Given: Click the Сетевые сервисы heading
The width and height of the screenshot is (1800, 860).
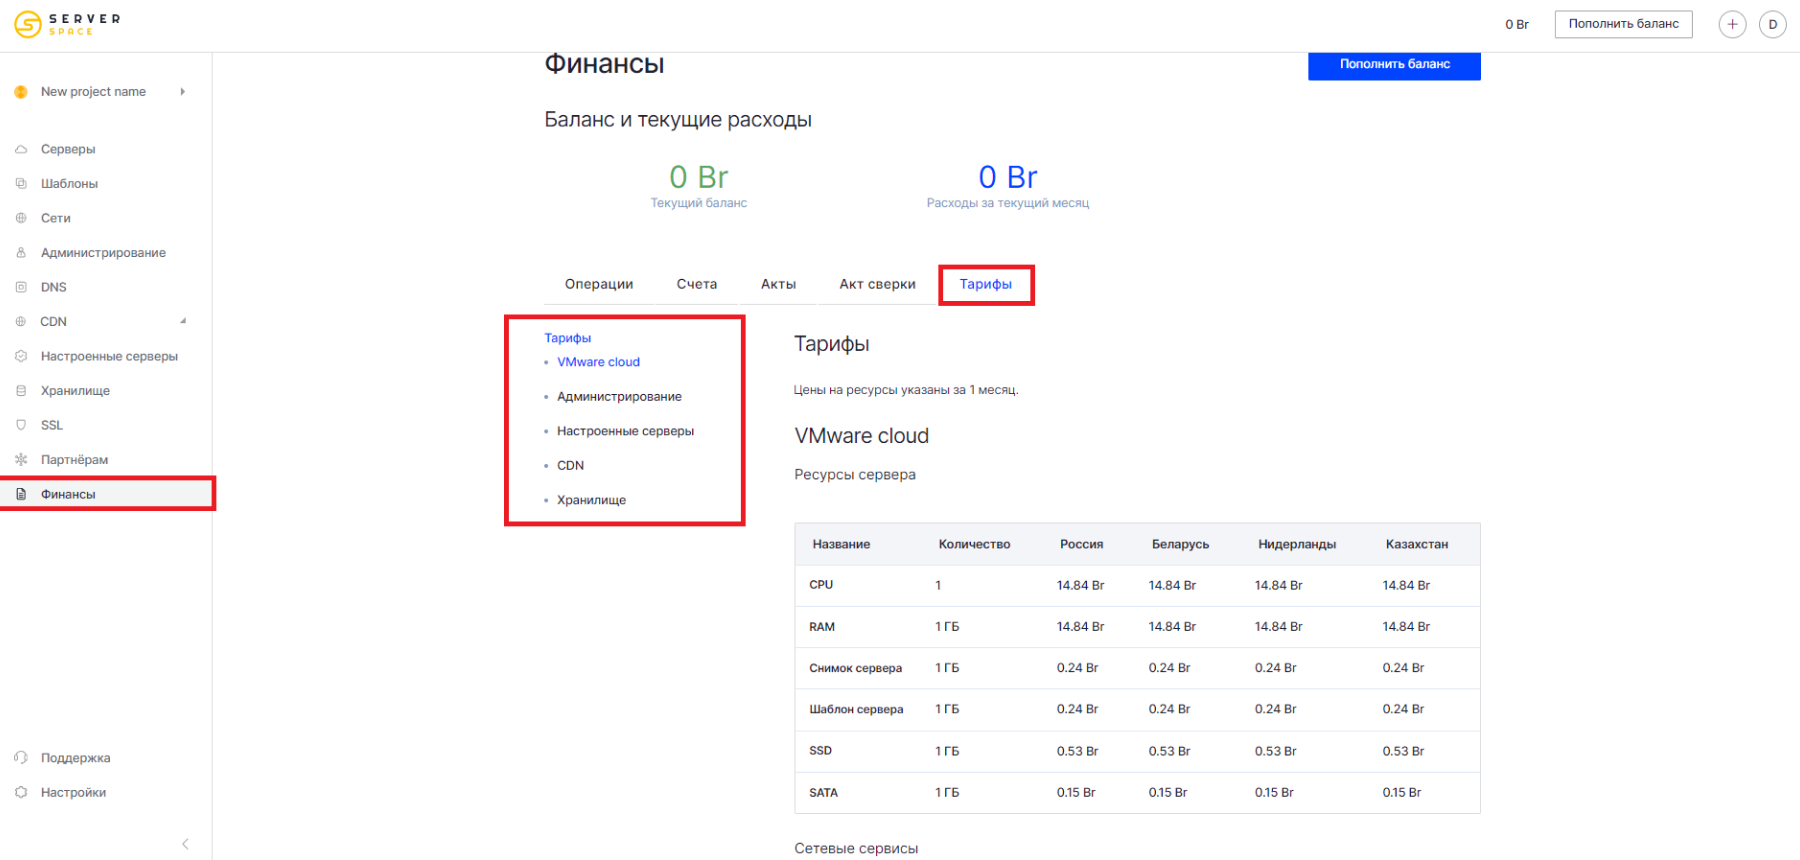Looking at the screenshot, I should (x=856, y=848).
